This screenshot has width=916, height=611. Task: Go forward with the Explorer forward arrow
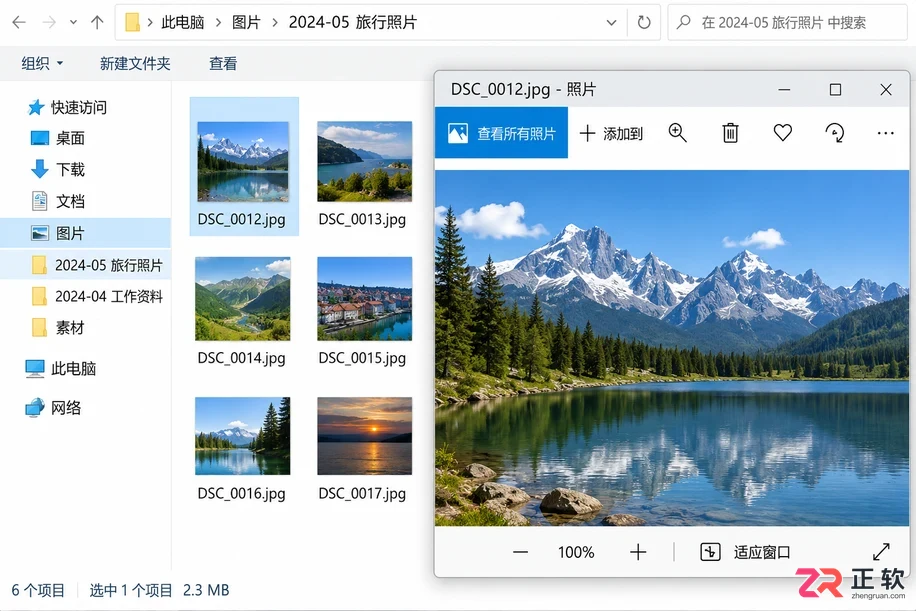(50, 23)
